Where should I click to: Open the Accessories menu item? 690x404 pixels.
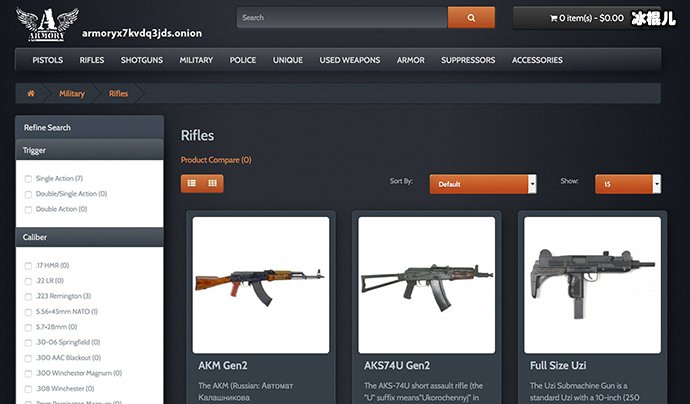pos(537,60)
